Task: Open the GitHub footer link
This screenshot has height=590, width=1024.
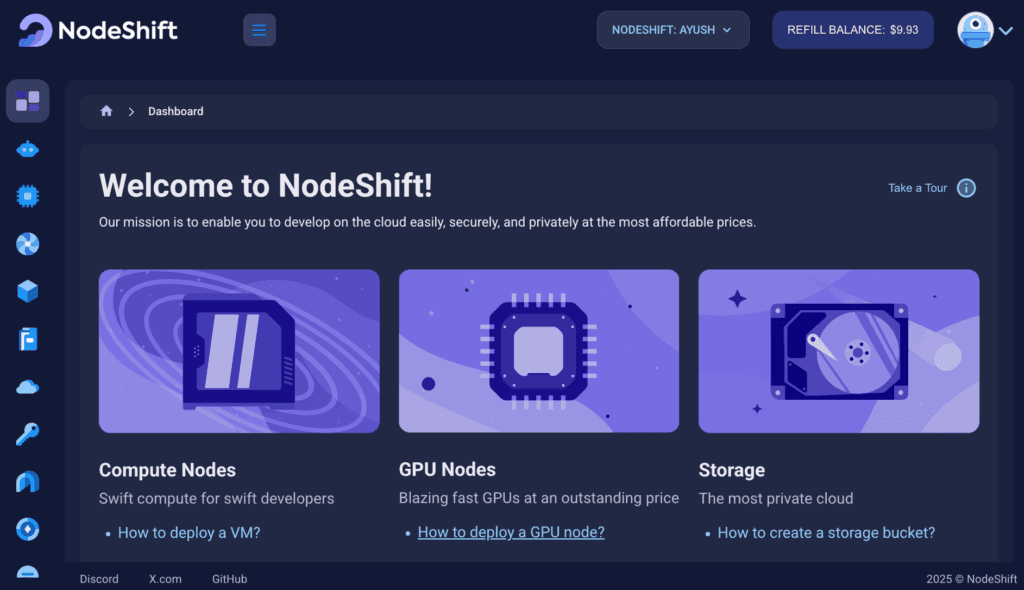Action: click(229, 579)
